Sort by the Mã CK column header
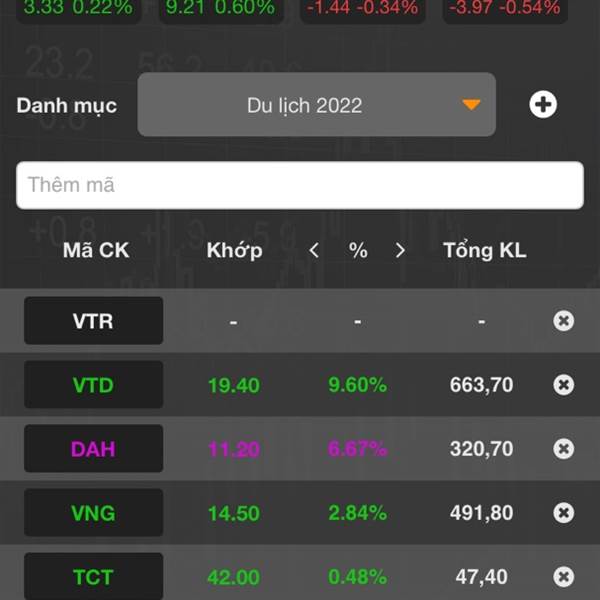The image size is (600, 600). click(96, 251)
